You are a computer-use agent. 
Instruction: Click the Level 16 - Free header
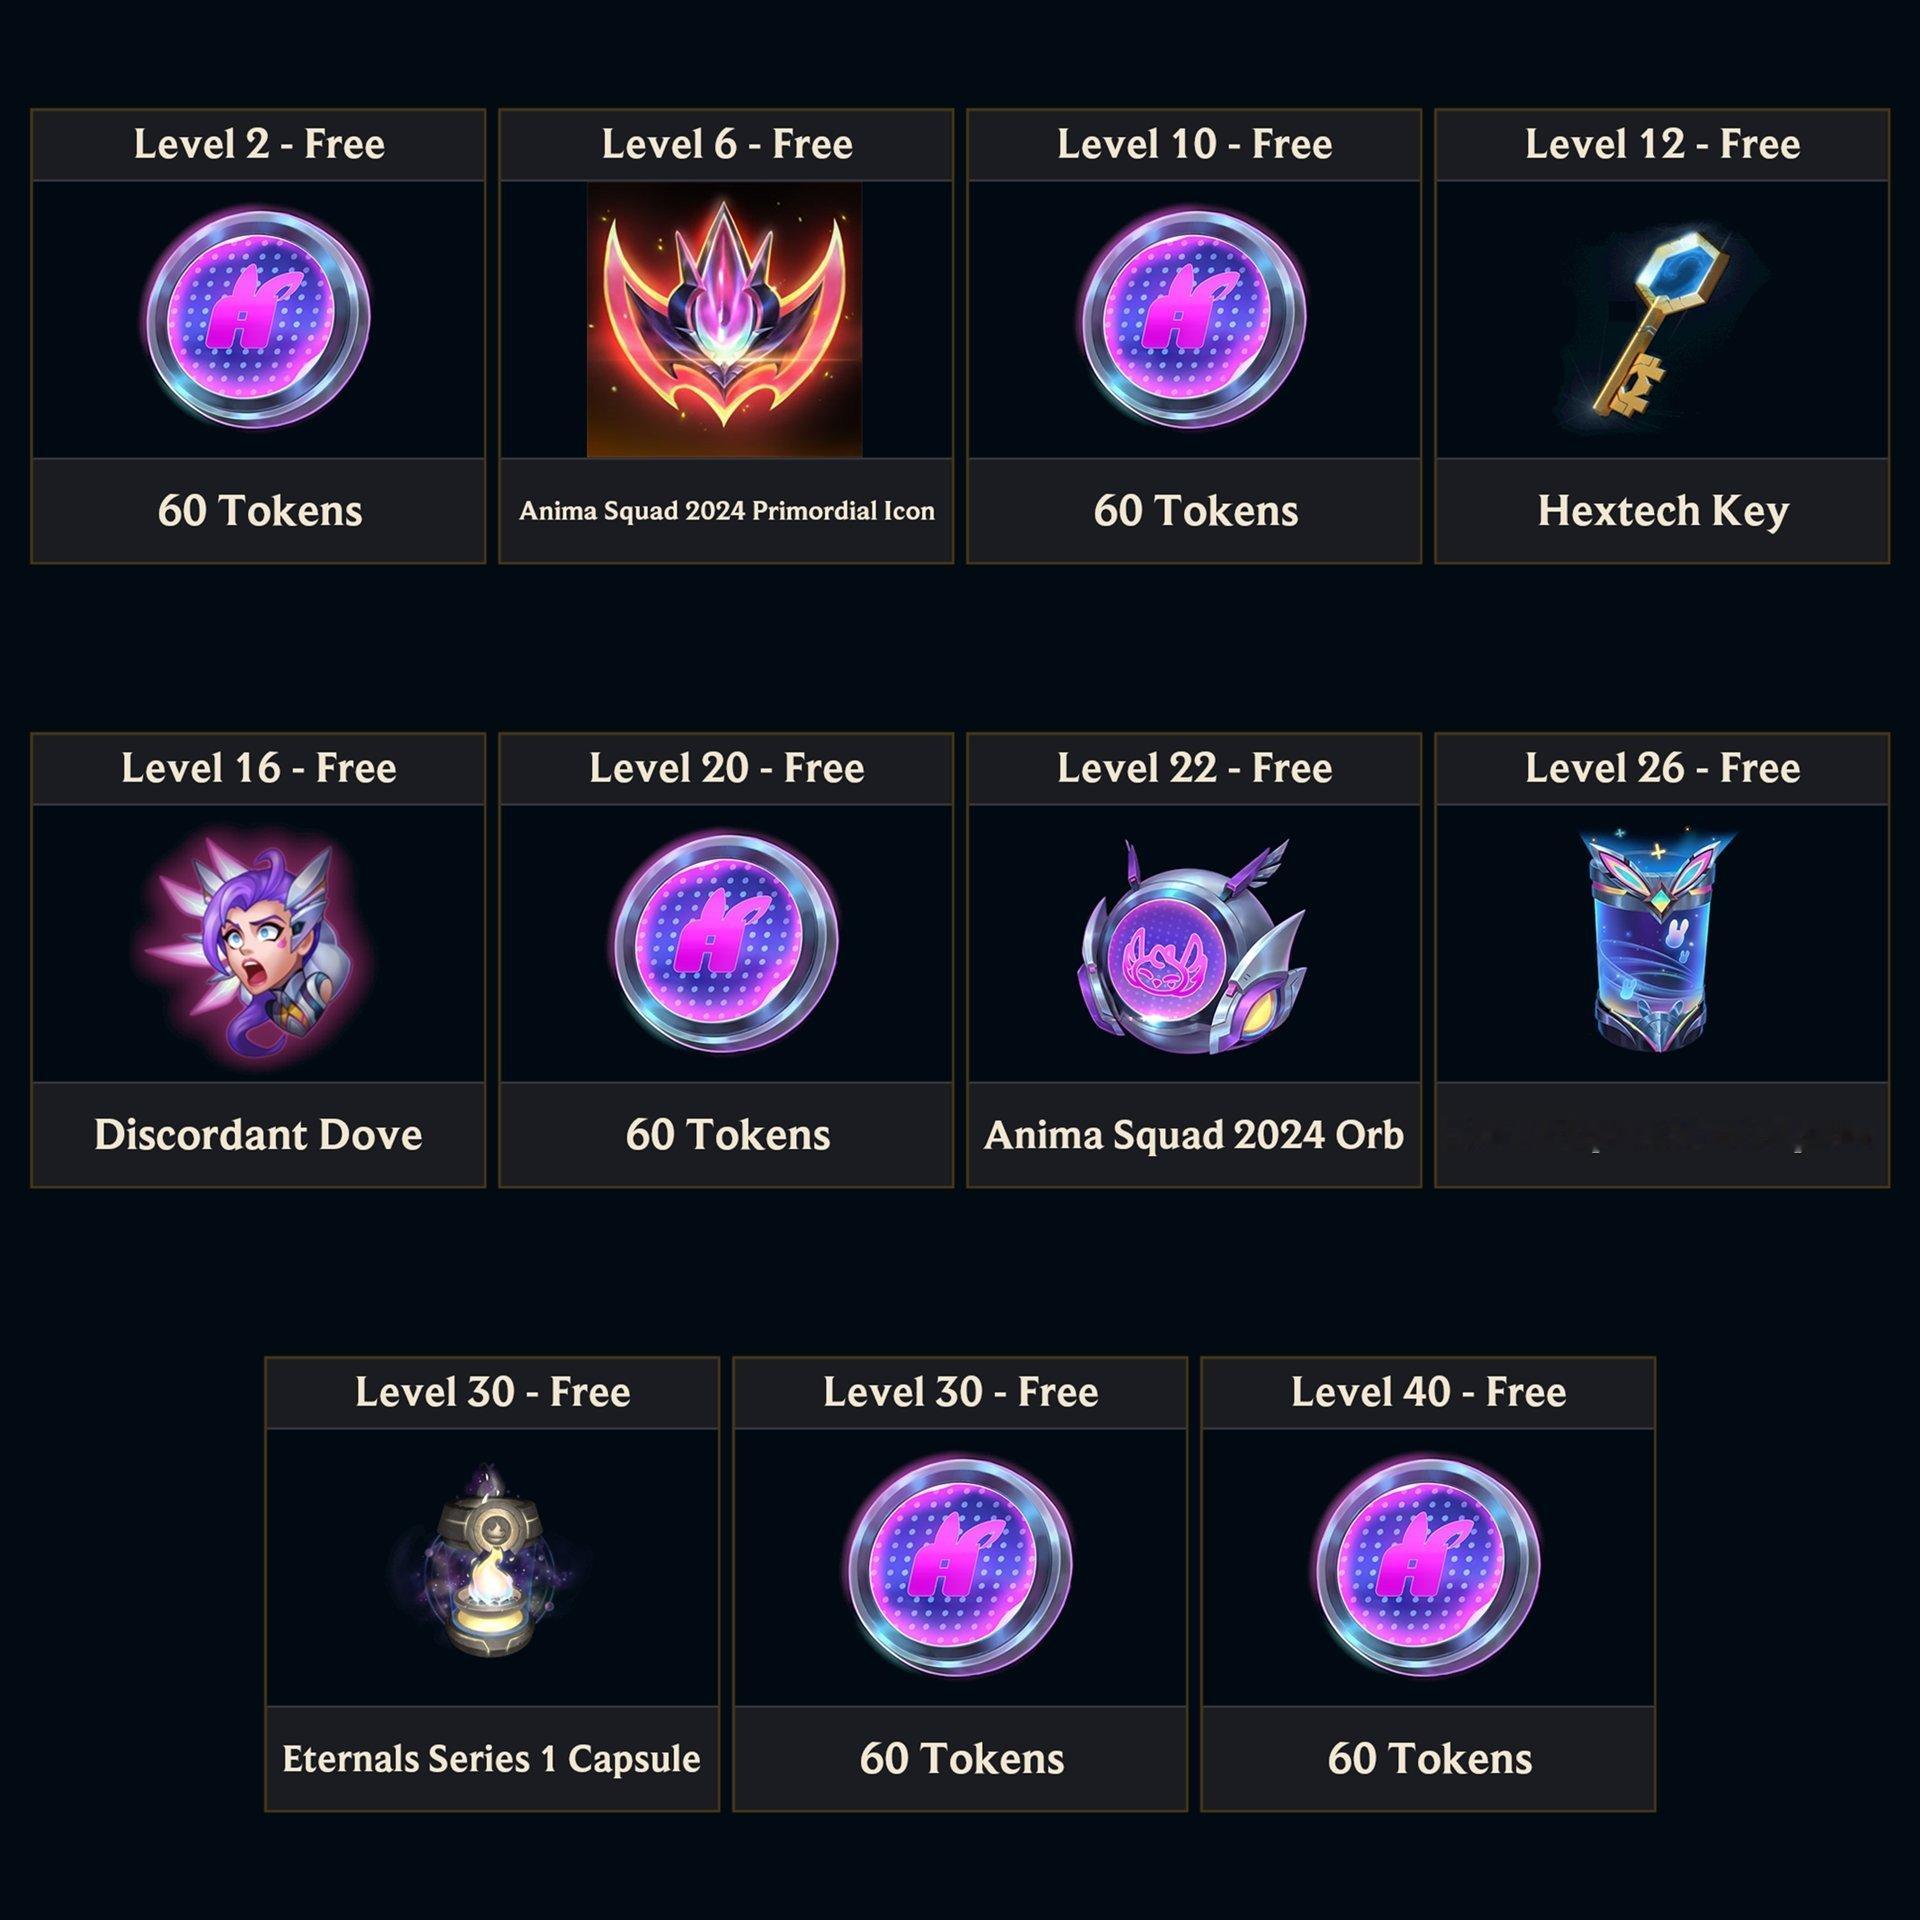click(x=258, y=768)
